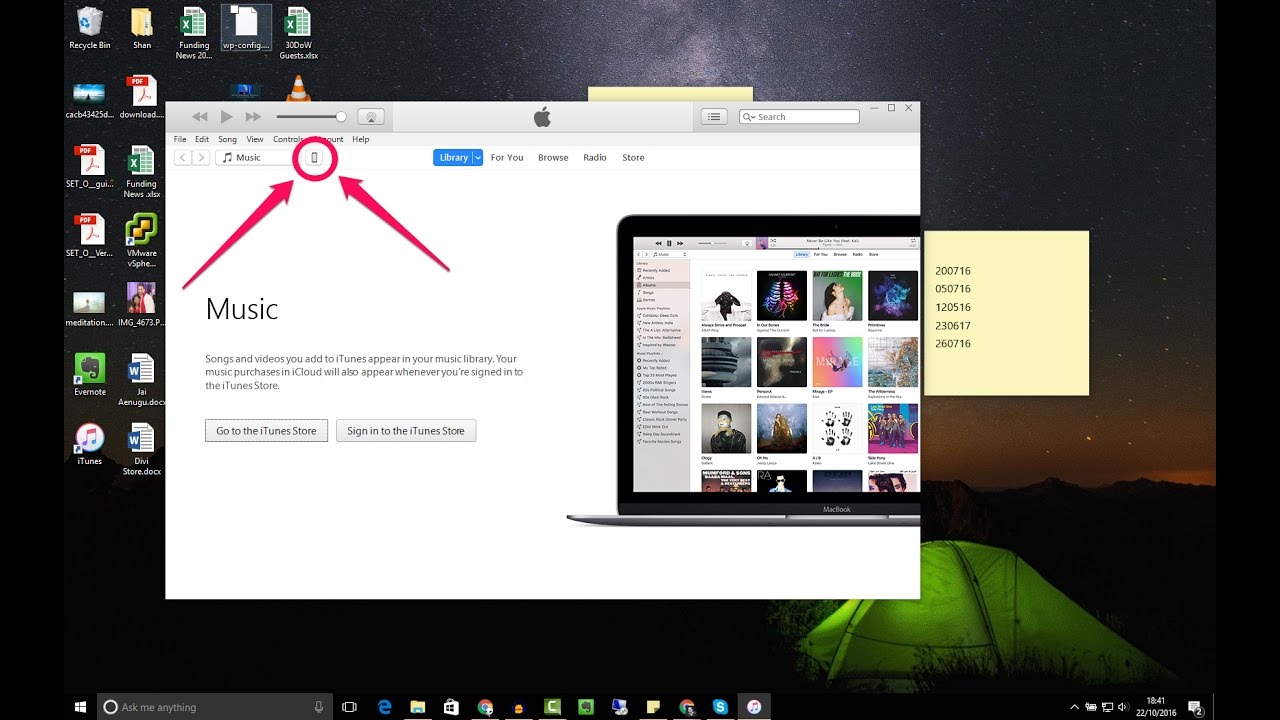Image resolution: width=1280 pixels, height=720 pixels.
Task: Skip to previous track in iTunes
Action: [x=200, y=117]
